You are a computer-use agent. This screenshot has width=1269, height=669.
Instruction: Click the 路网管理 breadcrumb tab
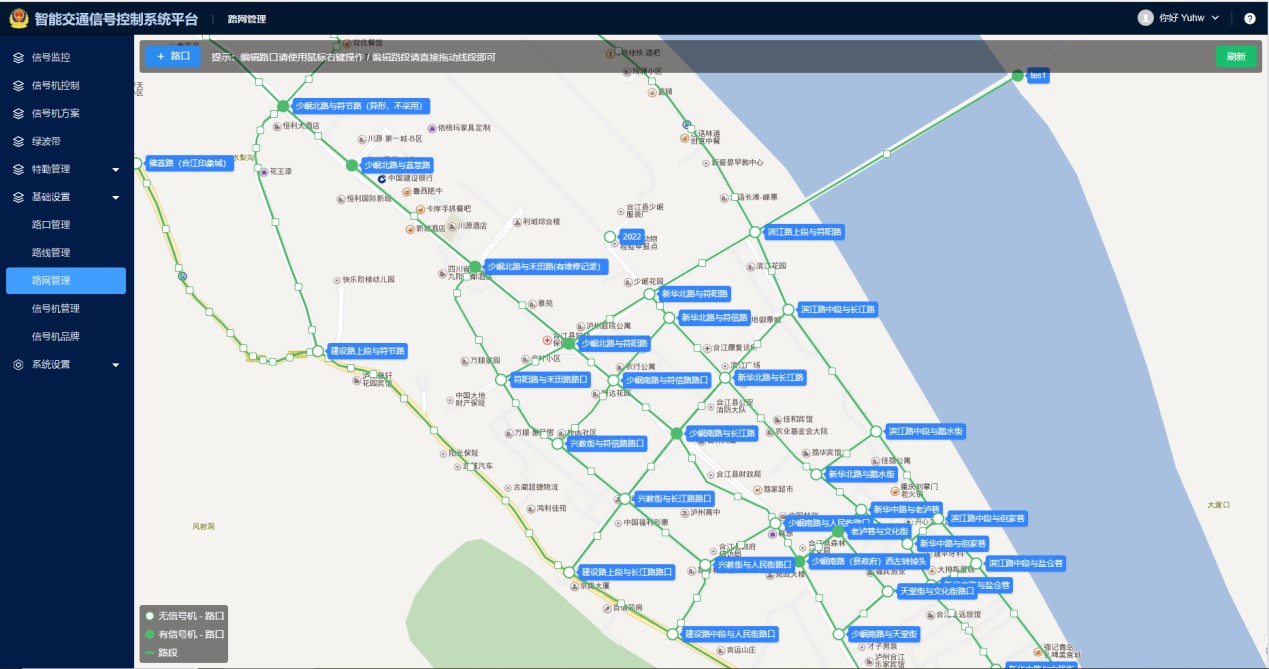(x=247, y=19)
